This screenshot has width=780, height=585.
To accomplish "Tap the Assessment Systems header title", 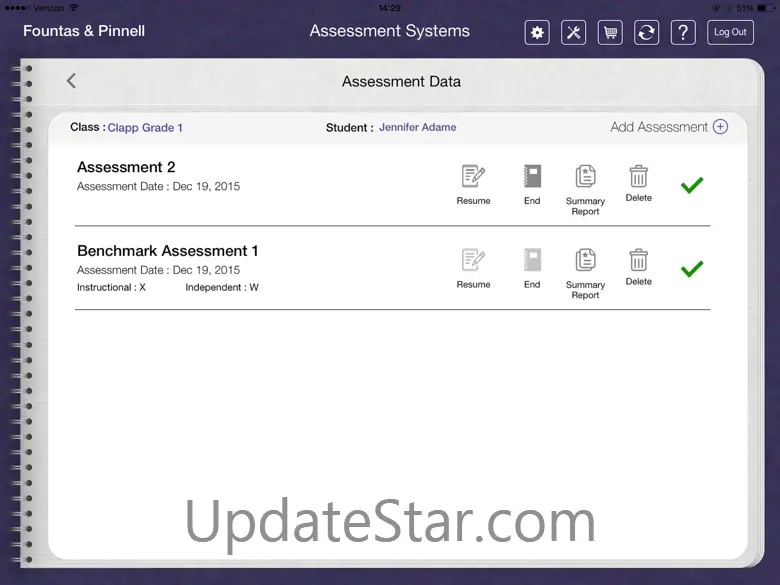I will pyautogui.click(x=390, y=31).
